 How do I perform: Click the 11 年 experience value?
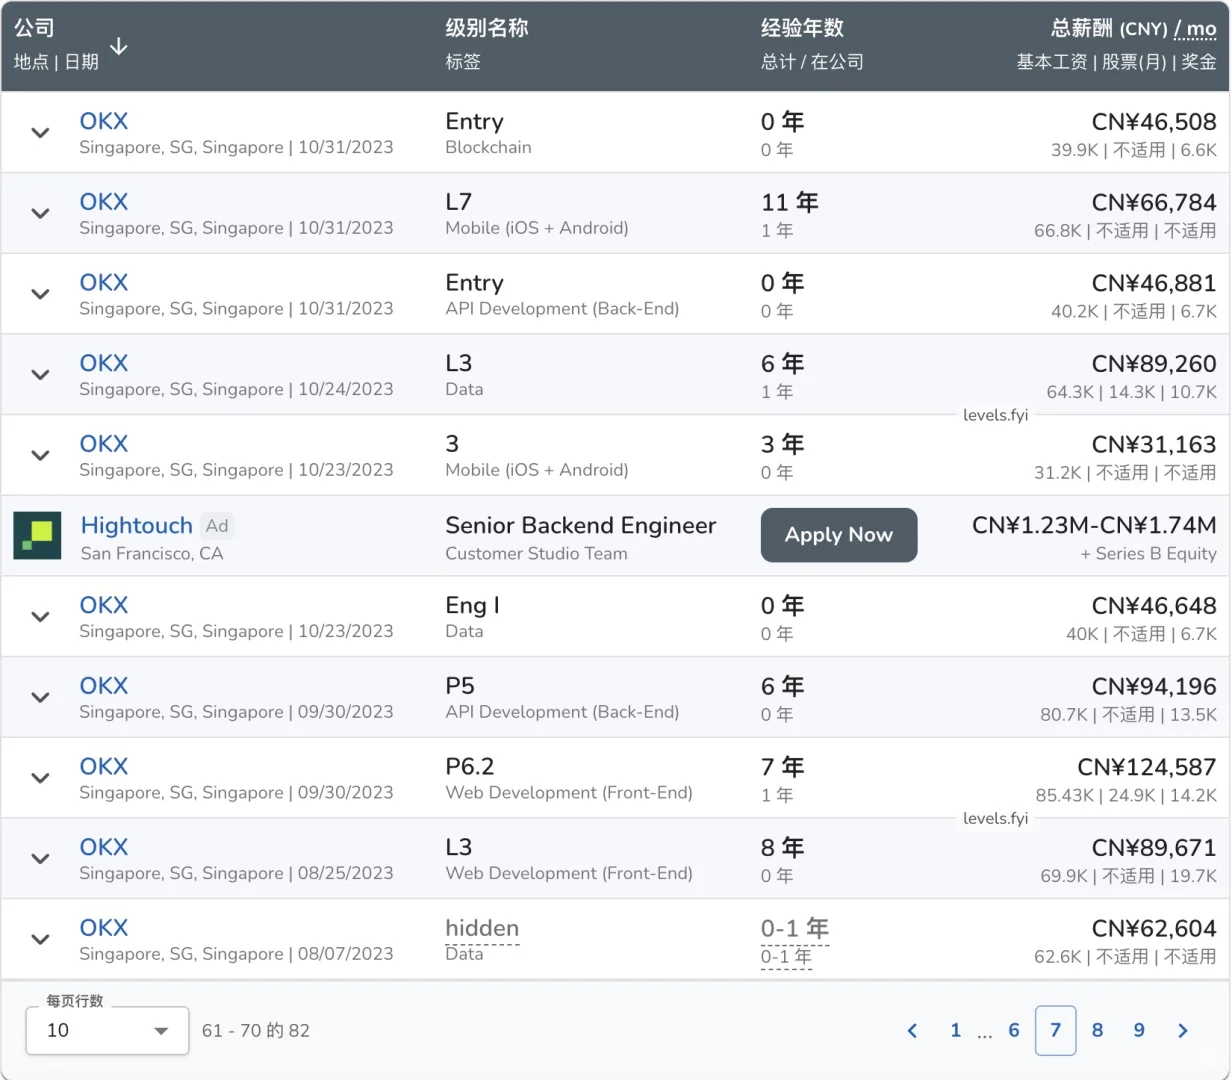pyautogui.click(x=790, y=202)
